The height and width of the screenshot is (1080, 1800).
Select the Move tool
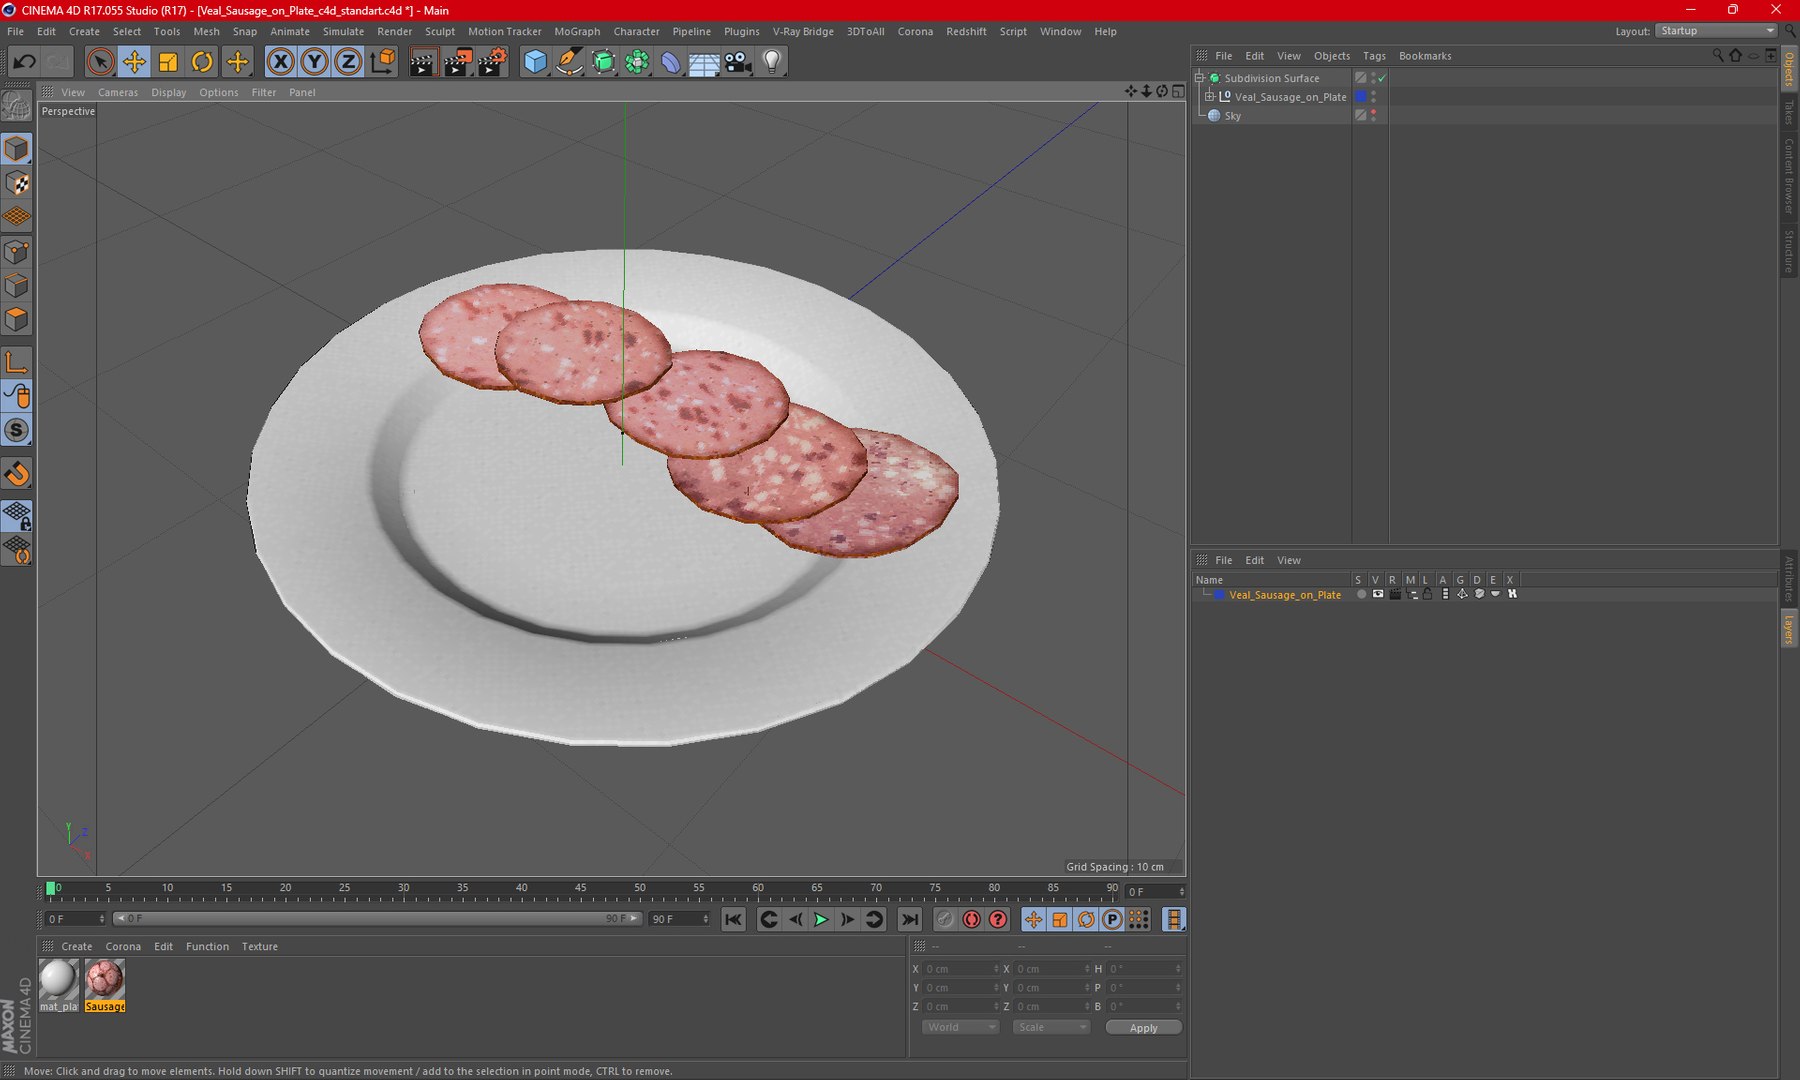pos(134,62)
